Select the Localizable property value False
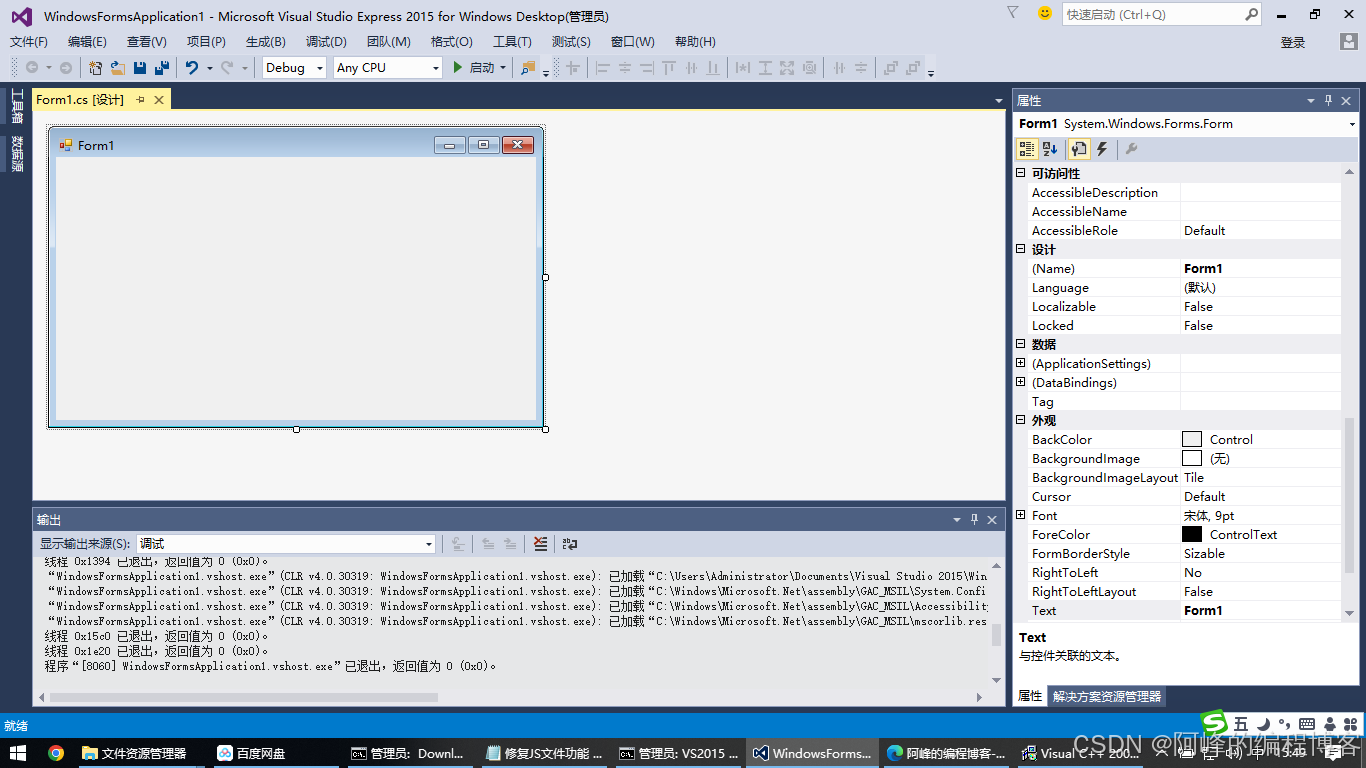The width and height of the screenshot is (1366, 768). pos(1261,306)
